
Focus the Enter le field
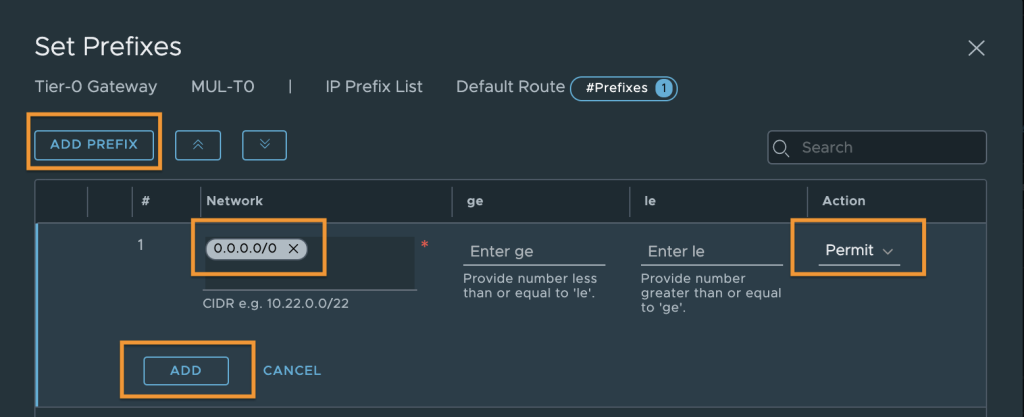pos(711,252)
